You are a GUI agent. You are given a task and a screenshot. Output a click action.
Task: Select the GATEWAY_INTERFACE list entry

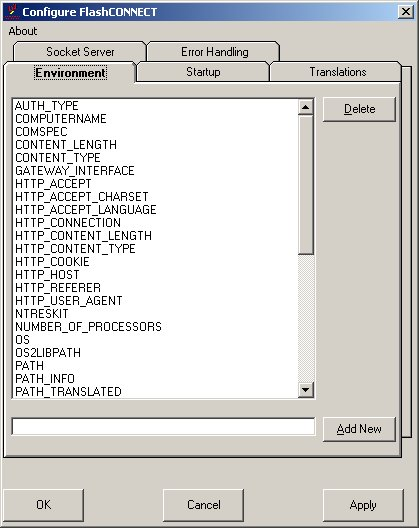75,171
